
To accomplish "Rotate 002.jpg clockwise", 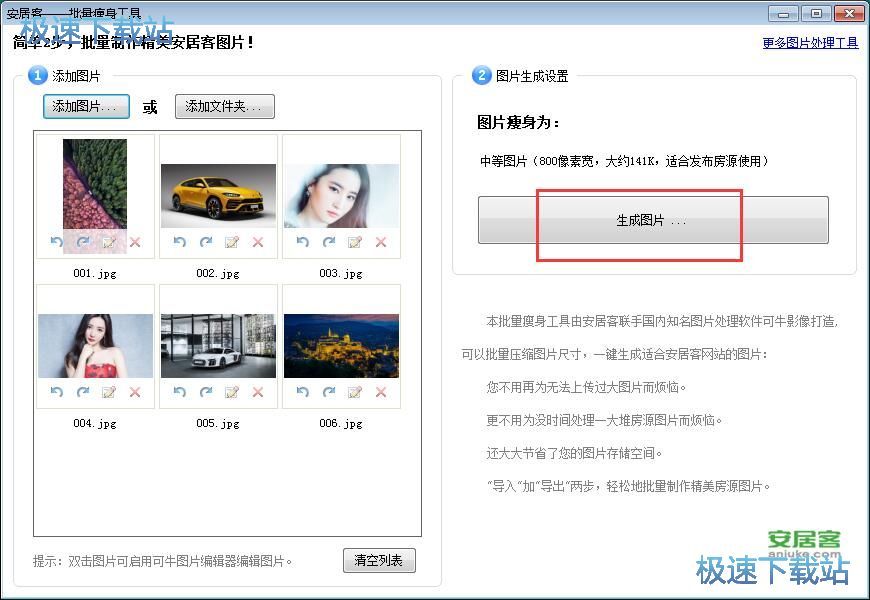I will pos(206,242).
